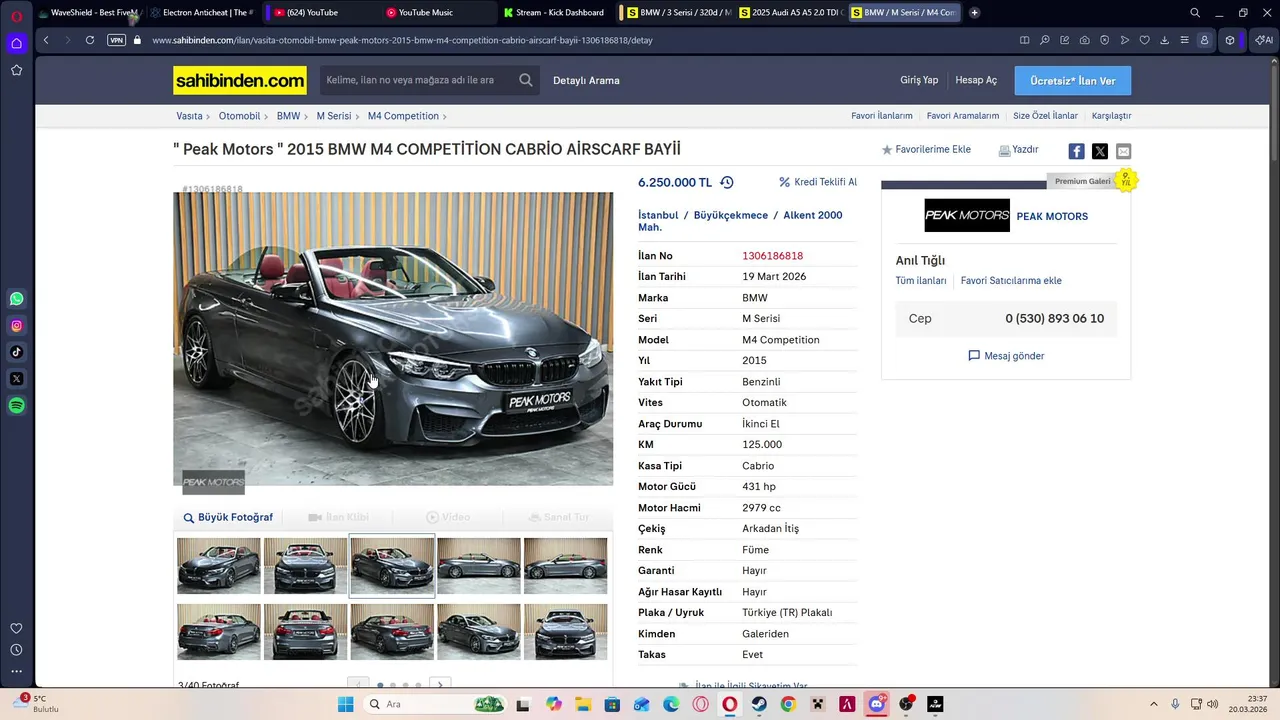Switch to Stream - Kick Dashboard tab
1280x720 pixels.
(556, 12)
